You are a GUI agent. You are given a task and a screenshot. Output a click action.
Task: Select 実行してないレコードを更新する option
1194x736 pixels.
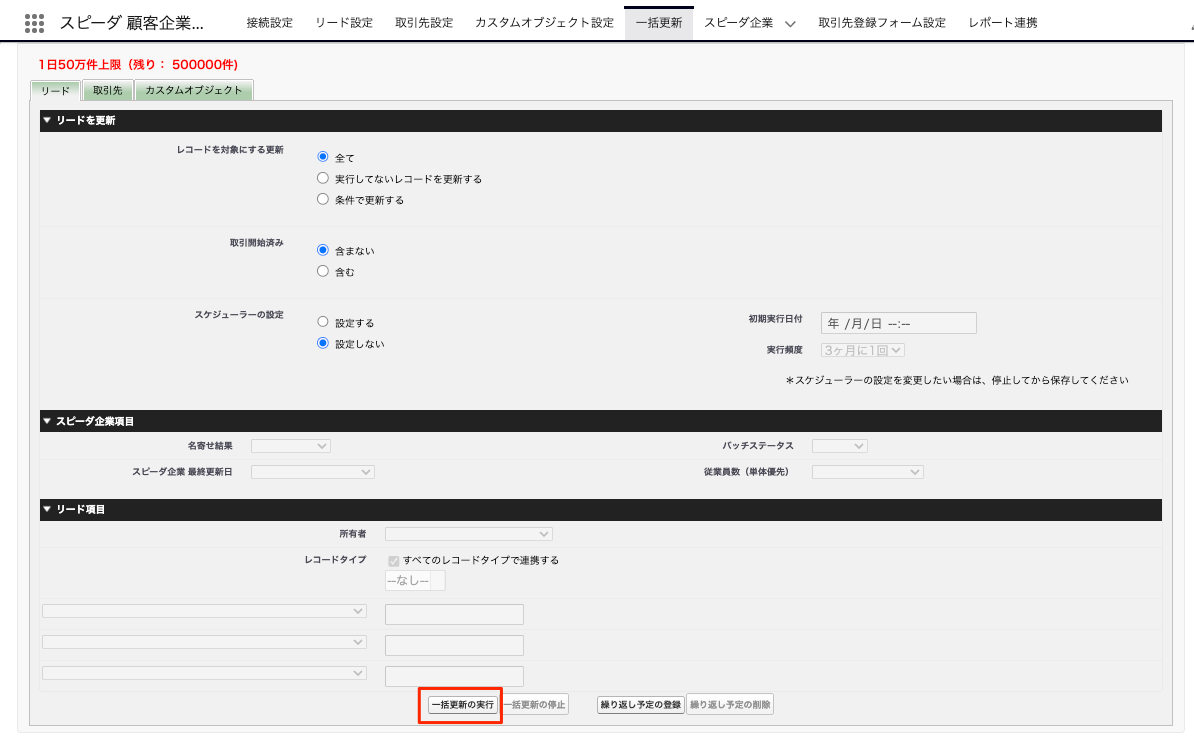(x=322, y=178)
